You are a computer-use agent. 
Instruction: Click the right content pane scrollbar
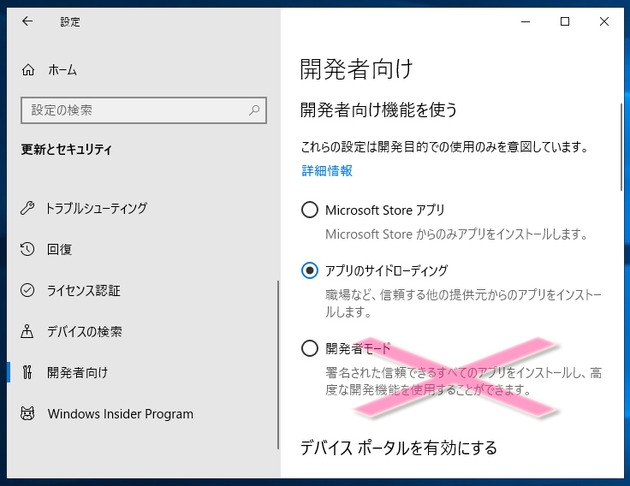[x=621, y=147]
